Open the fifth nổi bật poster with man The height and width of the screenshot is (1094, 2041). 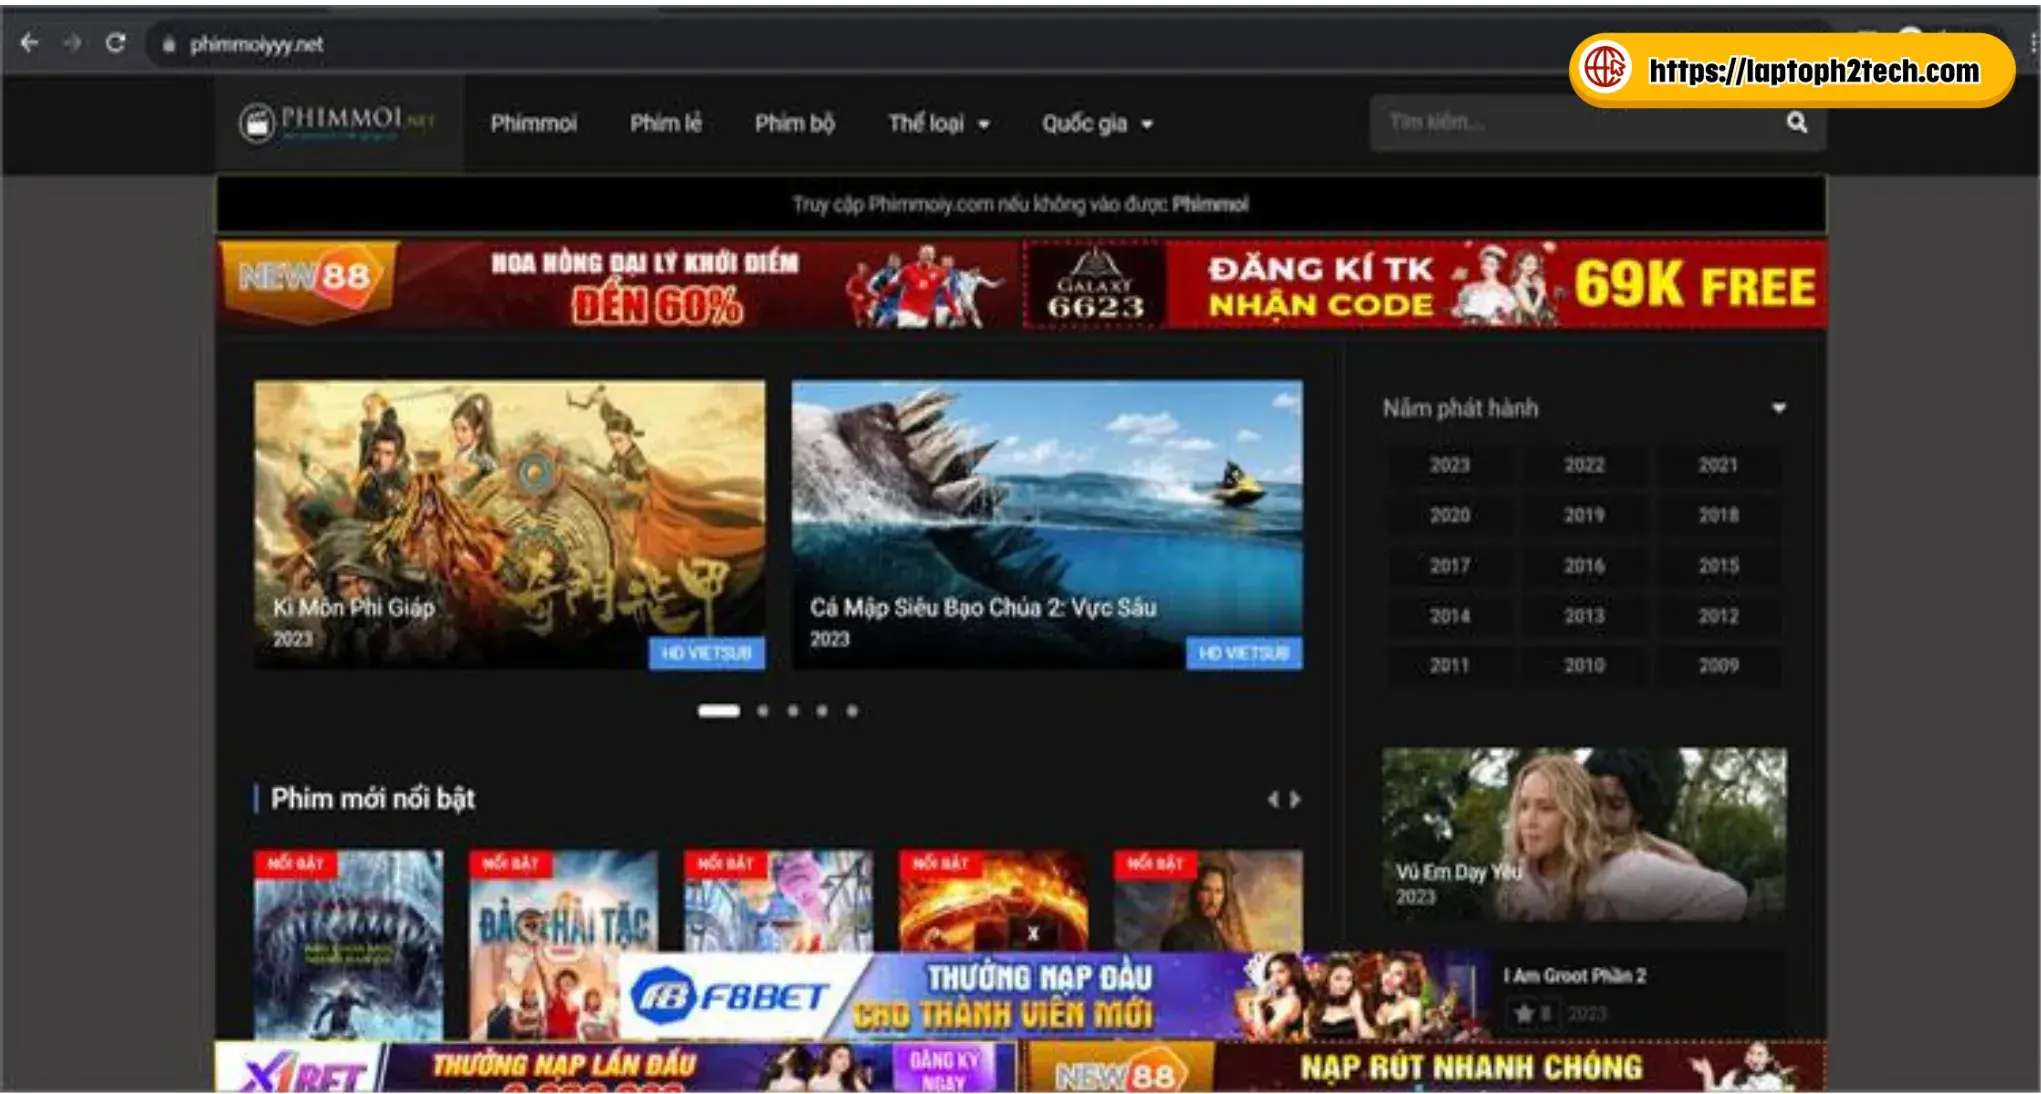[1208, 901]
